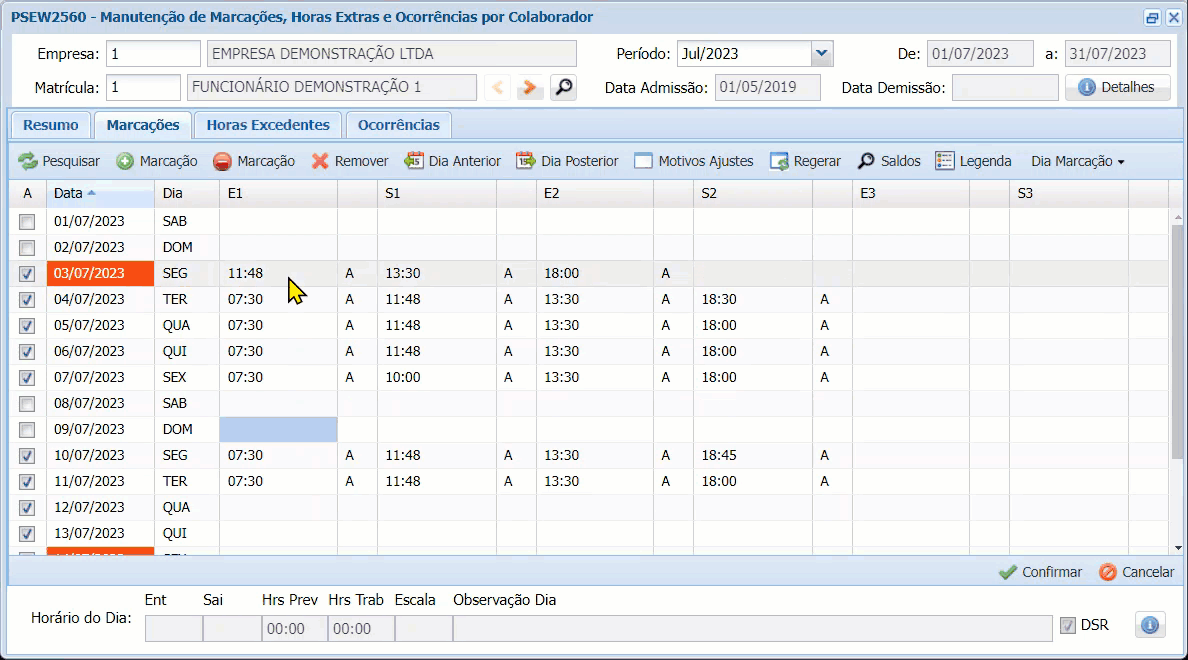Click the Pesquisar refresh icon

click(x=27, y=161)
